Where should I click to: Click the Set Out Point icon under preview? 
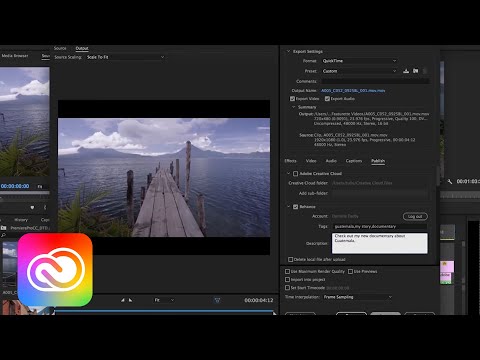(130, 300)
